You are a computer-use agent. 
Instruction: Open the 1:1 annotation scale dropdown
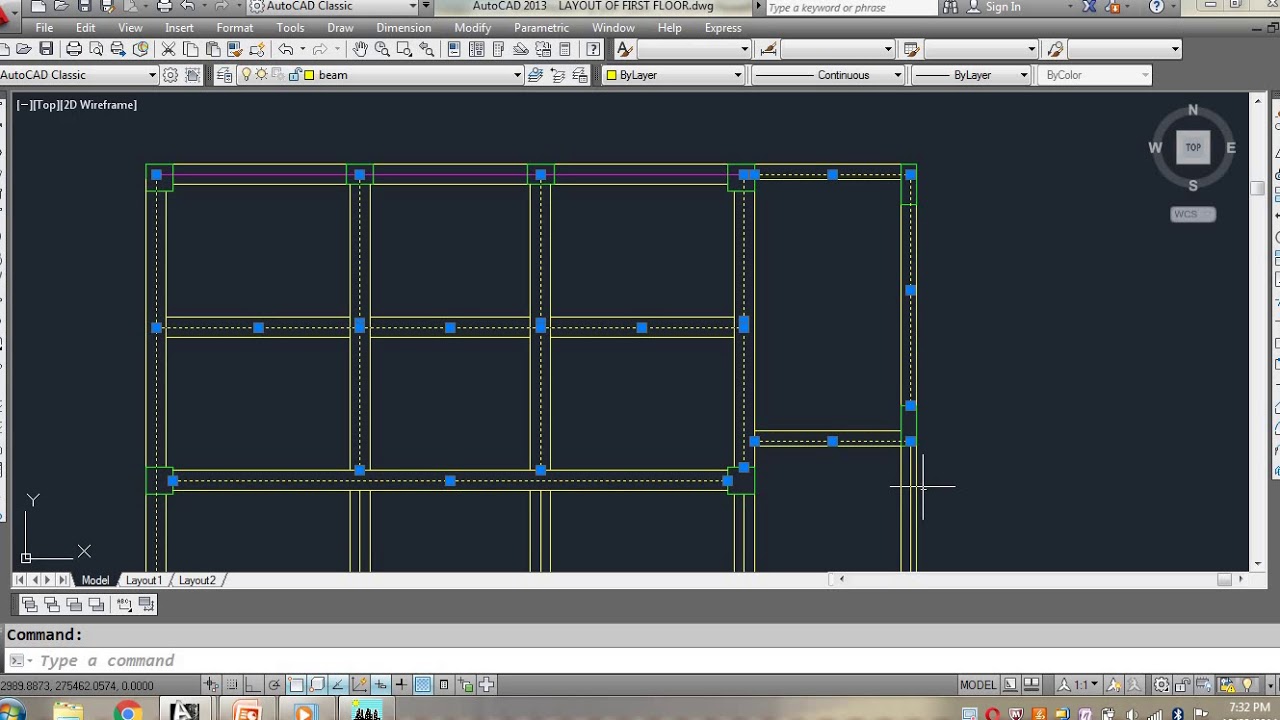(x=1081, y=685)
